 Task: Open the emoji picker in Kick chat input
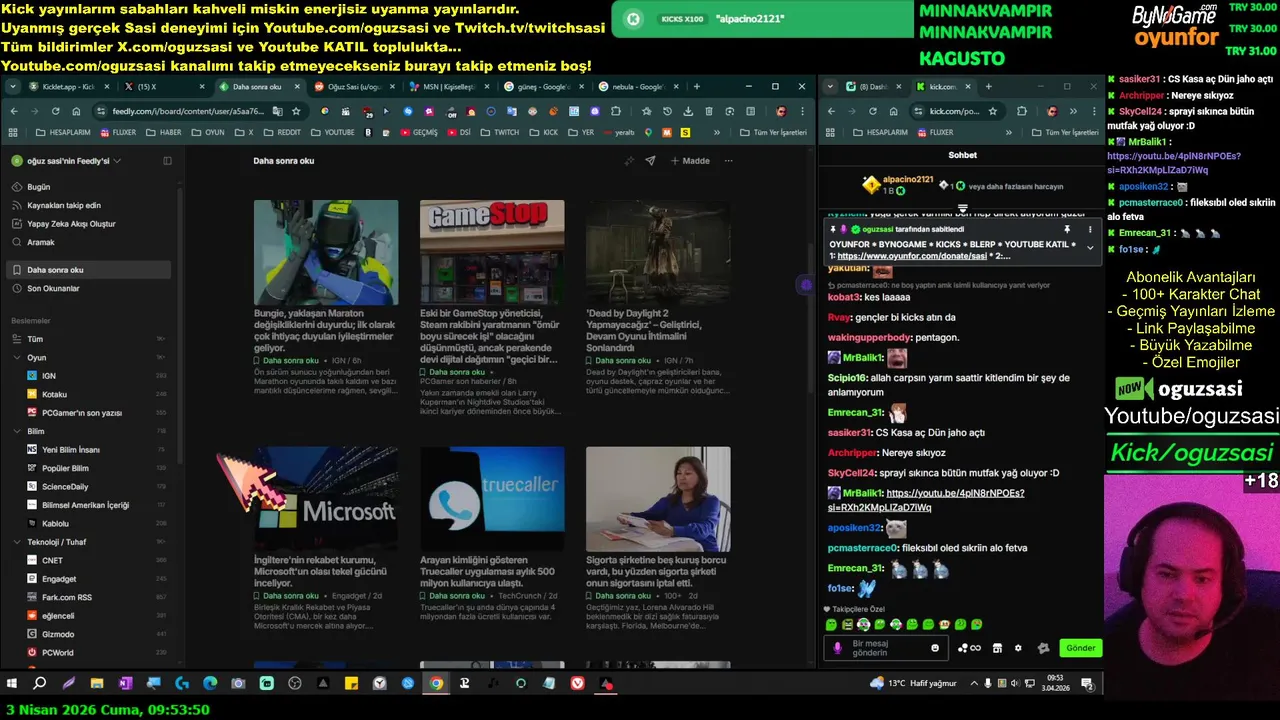(935, 648)
